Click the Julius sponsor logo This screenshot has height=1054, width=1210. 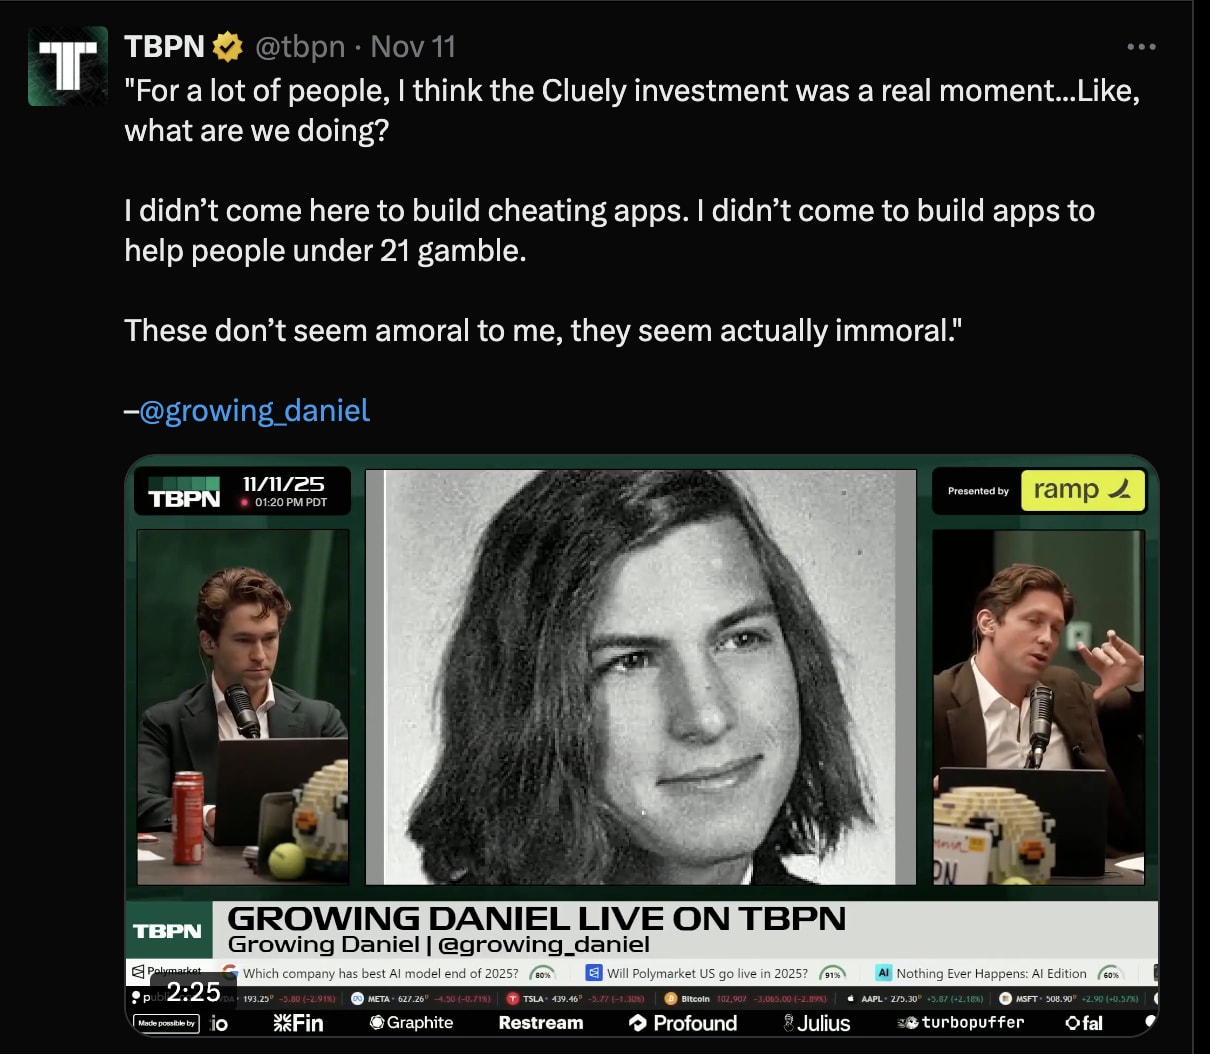point(816,1023)
